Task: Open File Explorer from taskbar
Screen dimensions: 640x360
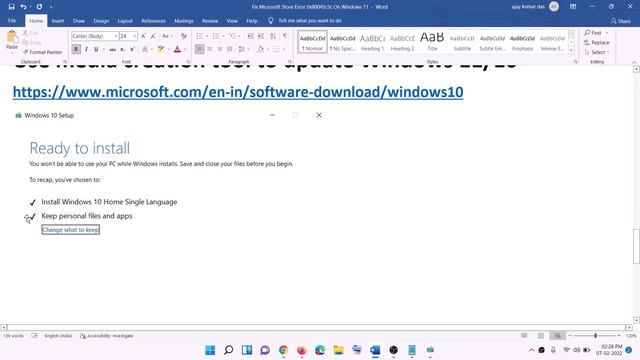Action: point(338,350)
